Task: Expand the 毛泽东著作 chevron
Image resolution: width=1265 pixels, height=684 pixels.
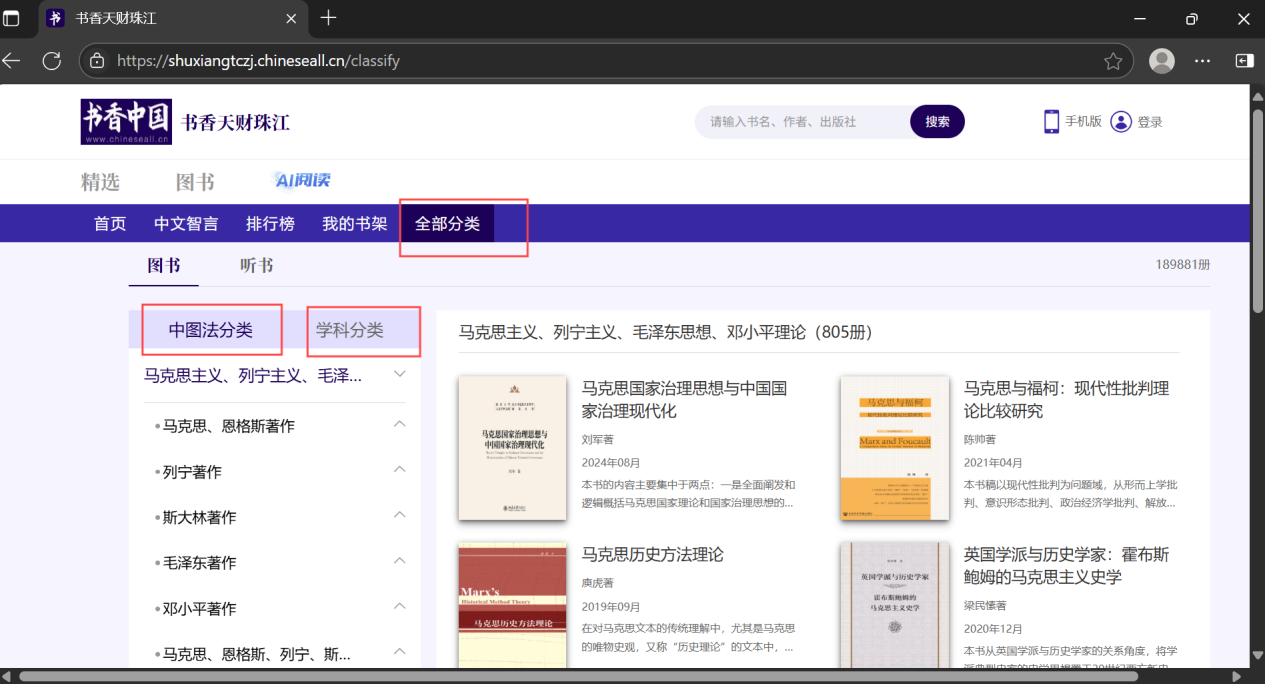Action: tap(400, 561)
